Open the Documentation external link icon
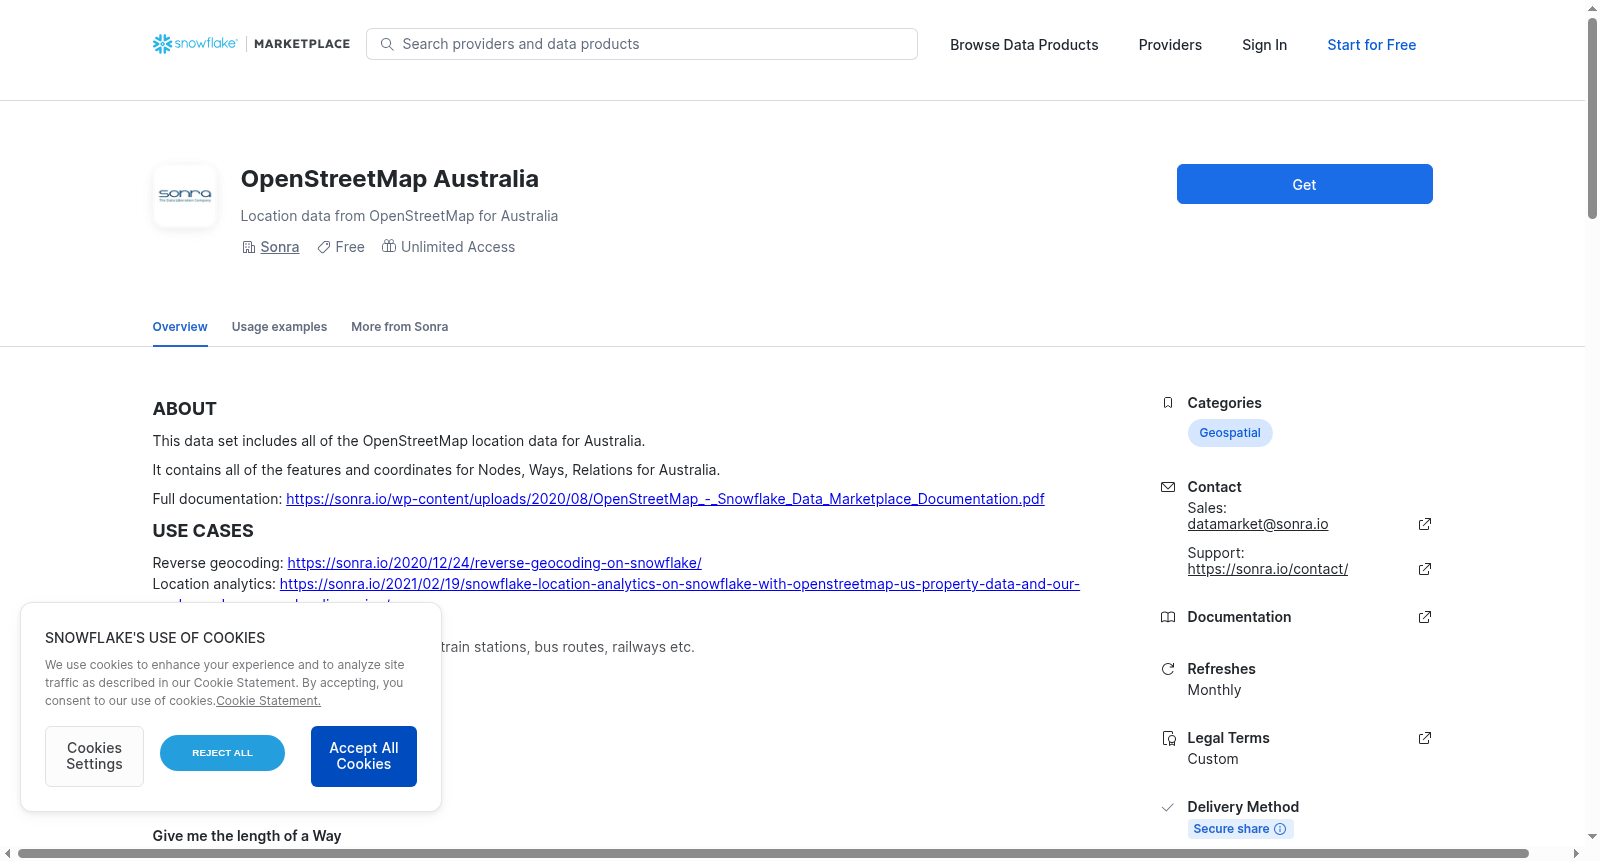This screenshot has width=1600, height=861. (x=1425, y=617)
